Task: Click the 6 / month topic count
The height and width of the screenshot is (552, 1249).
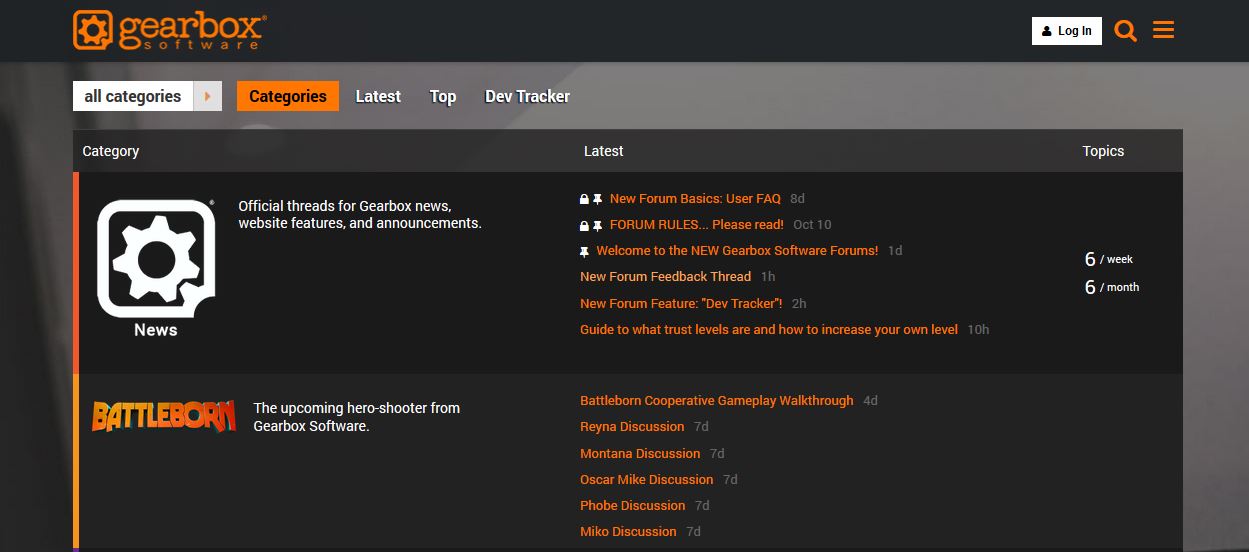Action: click(x=1112, y=287)
